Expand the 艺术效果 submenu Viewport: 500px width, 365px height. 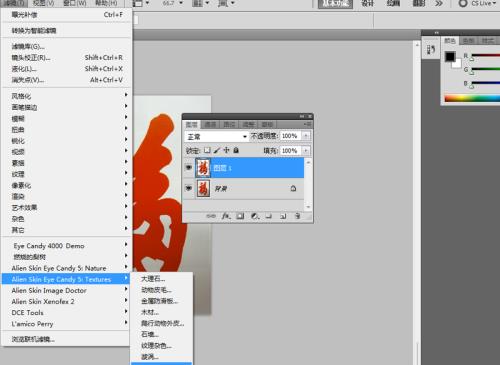(67, 207)
